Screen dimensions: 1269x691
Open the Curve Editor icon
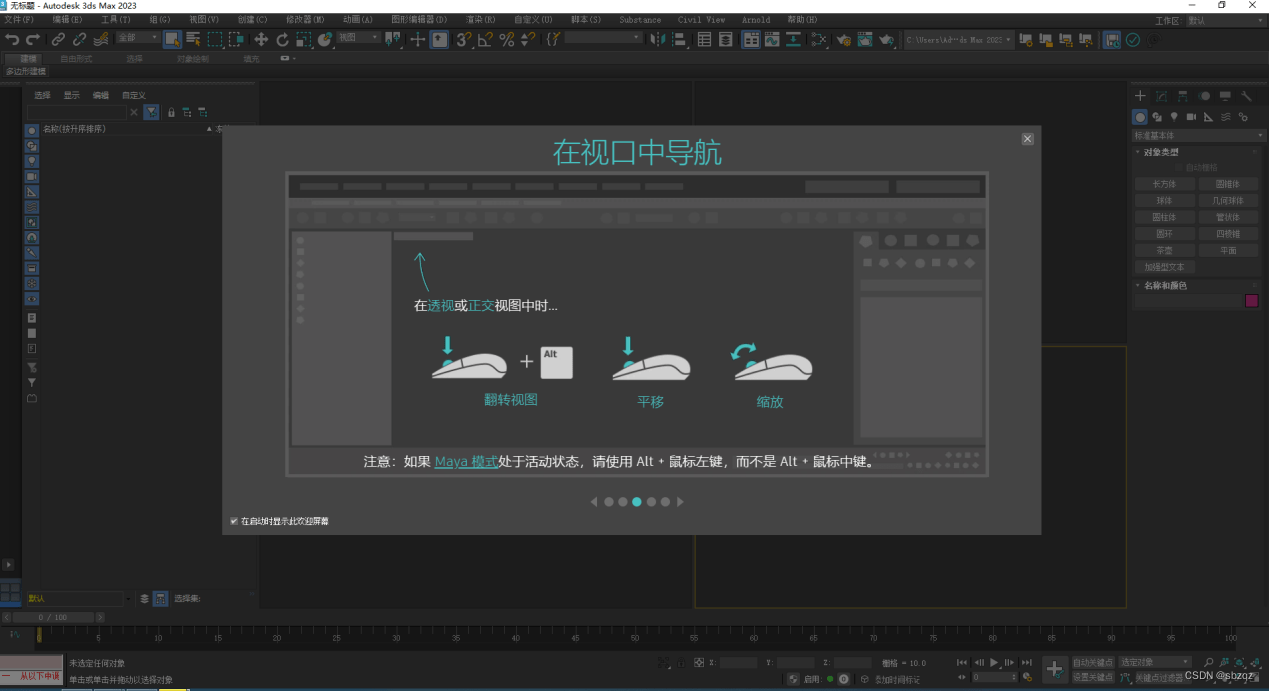771,39
